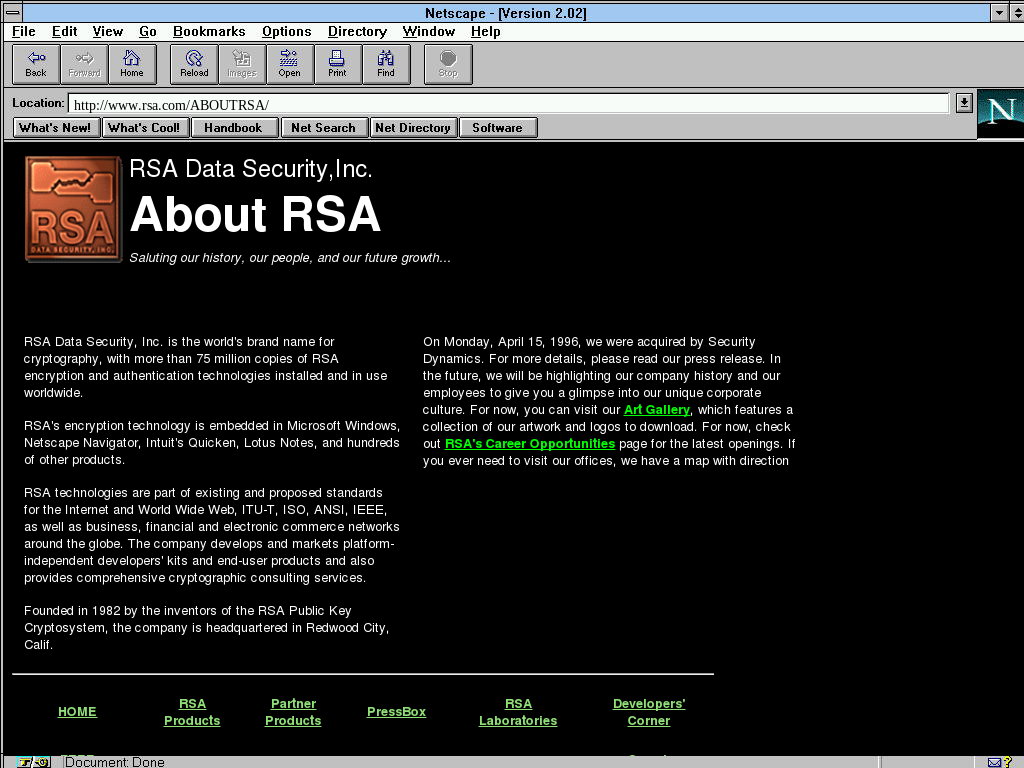Click the mail envelope icon in the status bar

click(995, 762)
